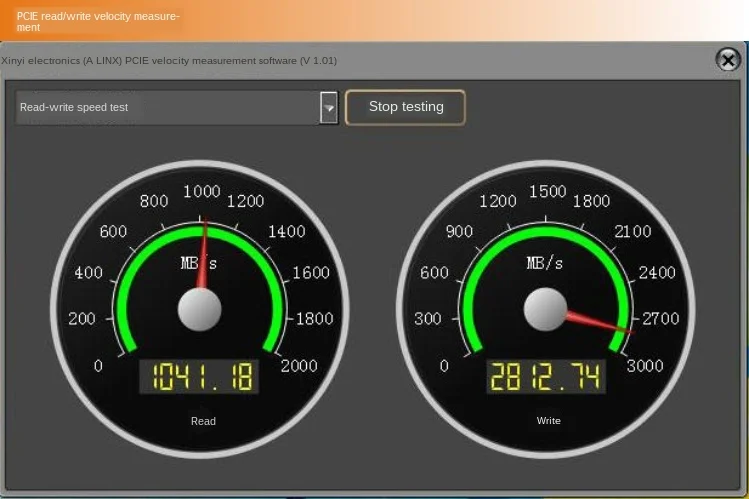The height and width of the screenshot is (499, 749).
Task: Click the 2000 mark on Read gauge
Action: coord(299,366)
